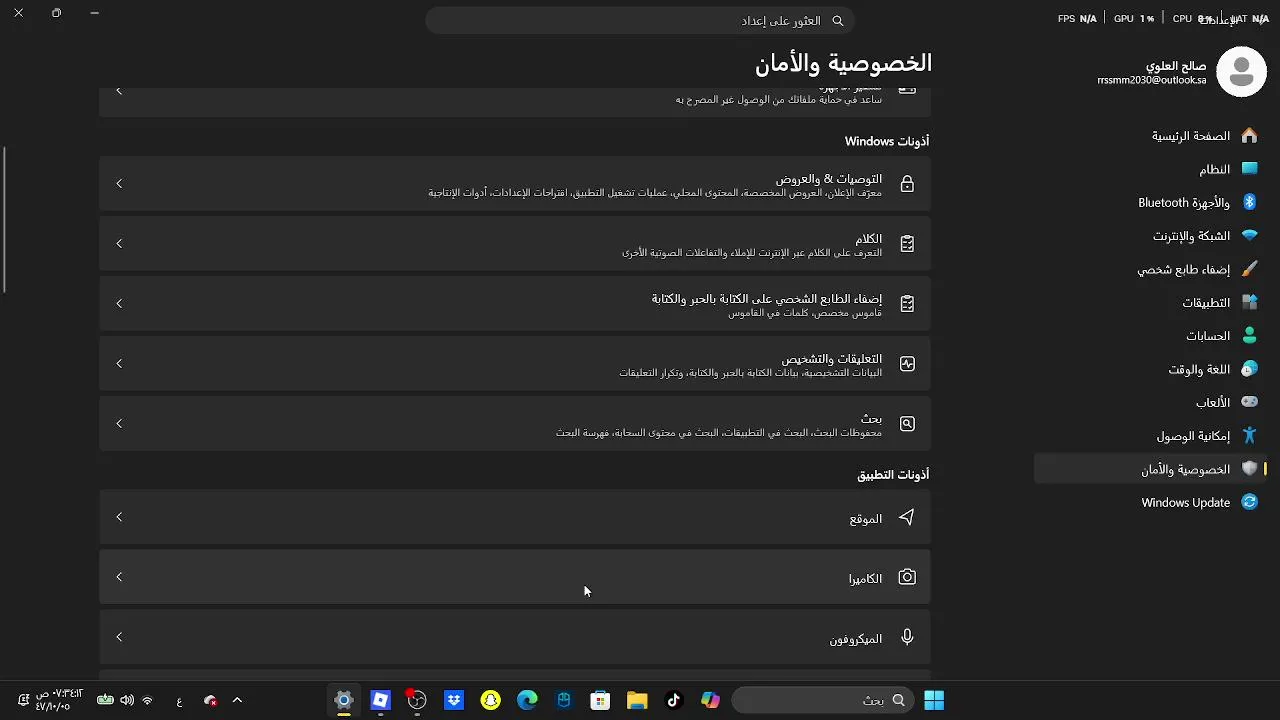
Task: Click the الكلام speech clipboard icon
Action: [907, 244]
